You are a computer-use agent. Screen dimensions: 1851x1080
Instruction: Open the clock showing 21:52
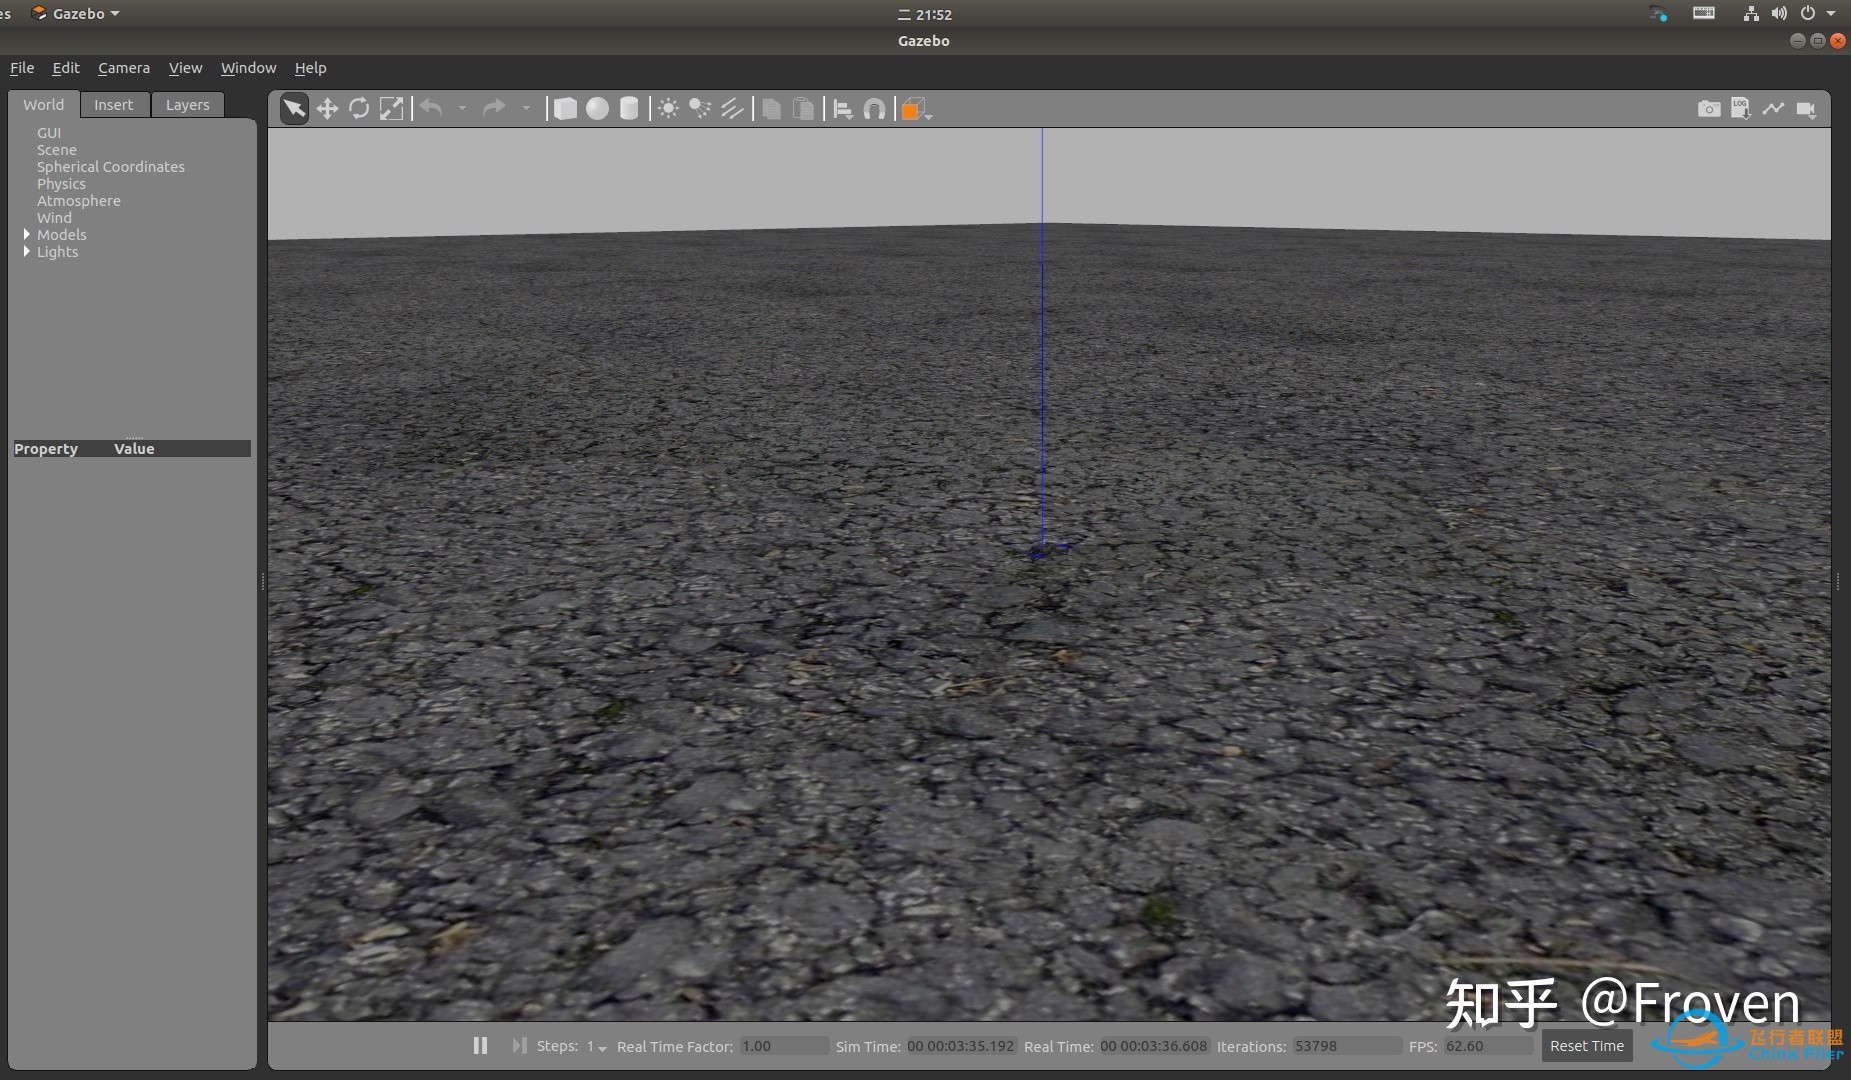pos(925,15)
